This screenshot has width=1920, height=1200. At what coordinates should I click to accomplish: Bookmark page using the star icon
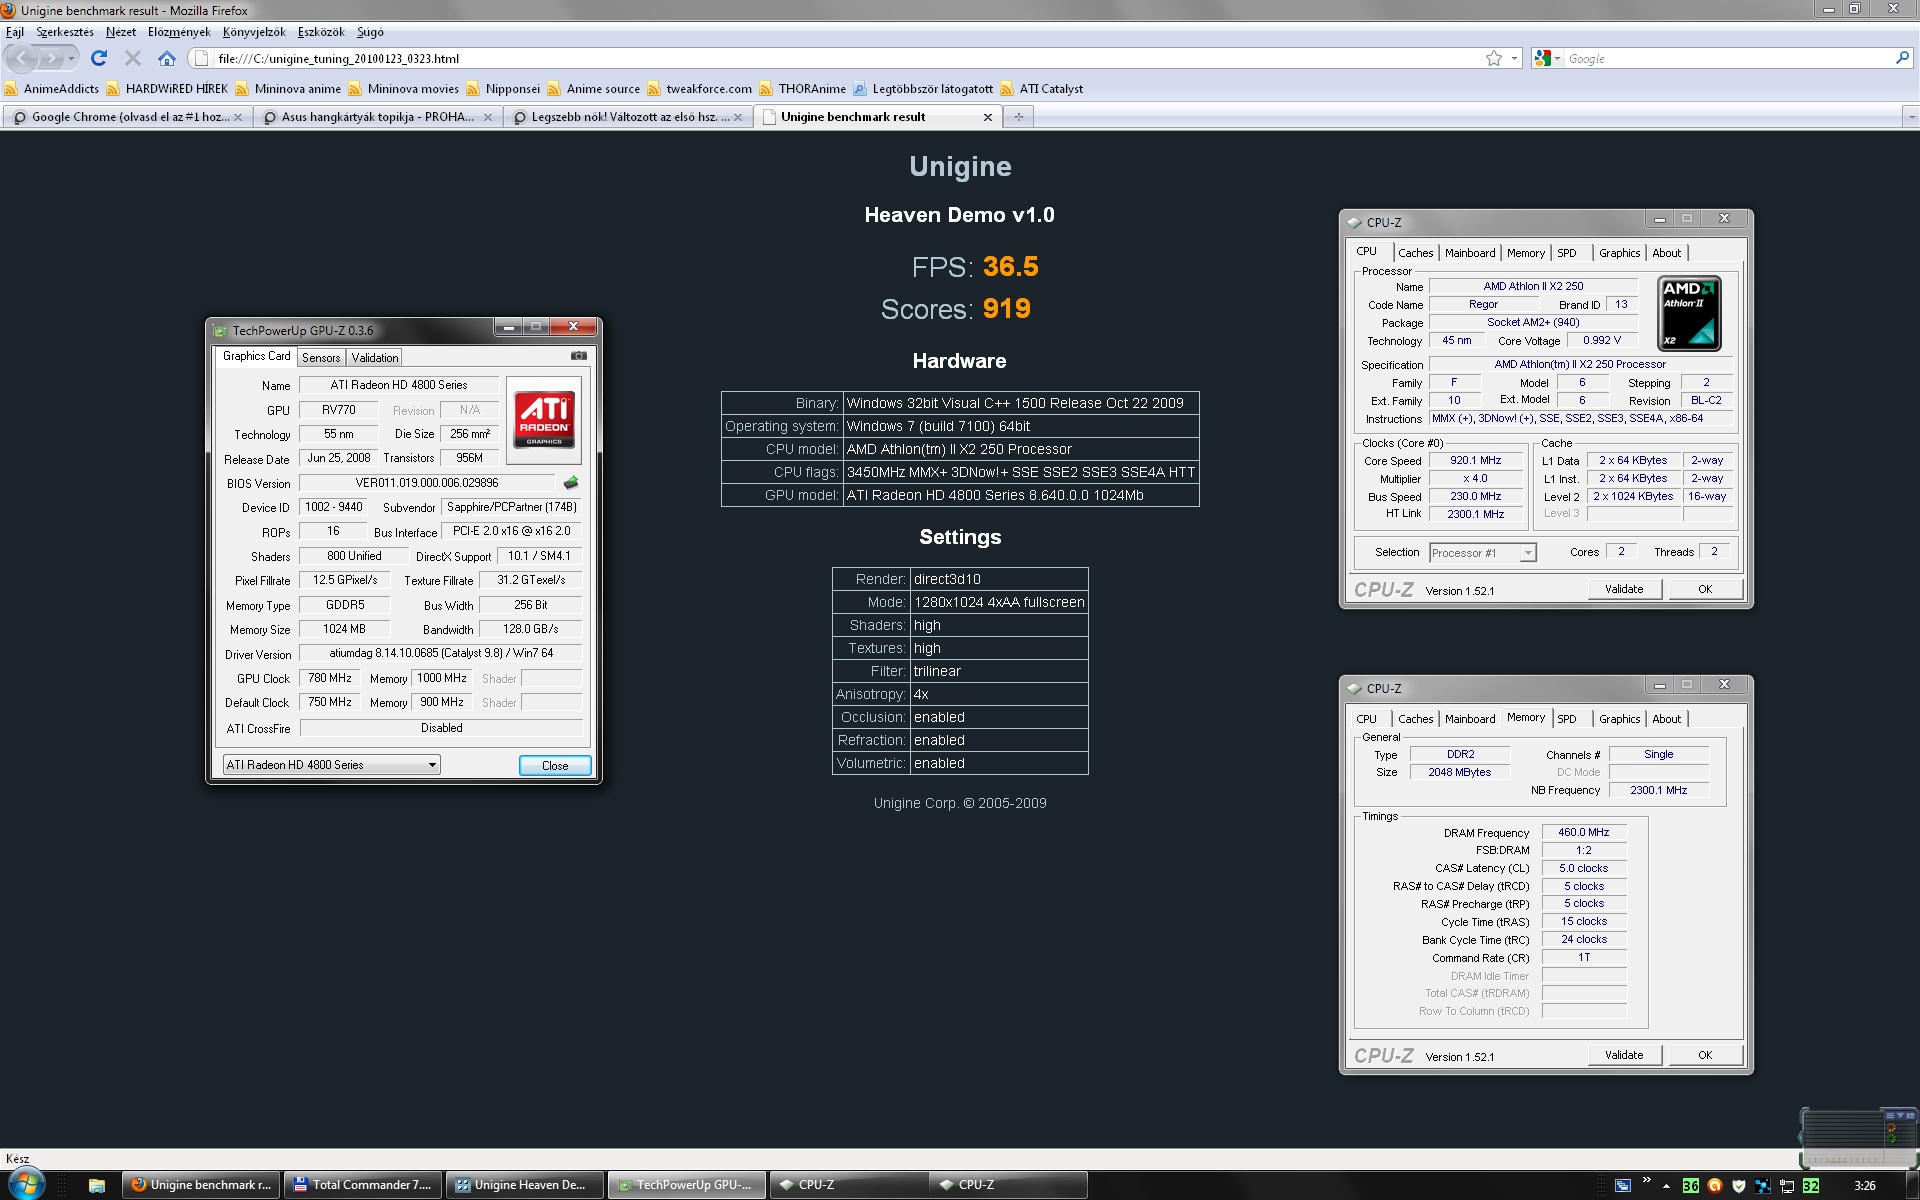click(x=1494, y=58)
